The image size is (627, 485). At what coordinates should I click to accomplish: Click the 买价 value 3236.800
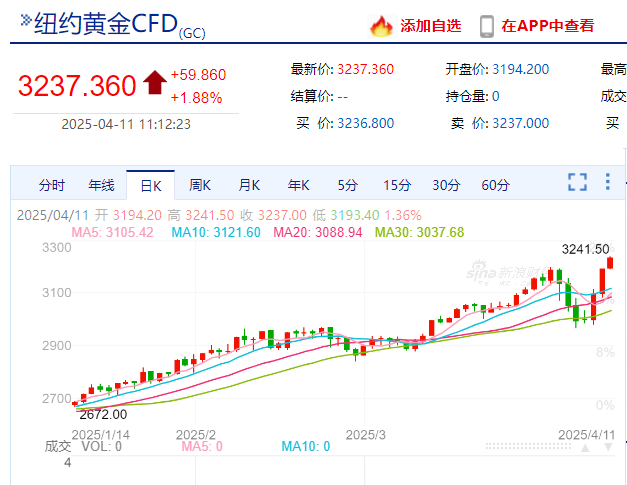365,123
